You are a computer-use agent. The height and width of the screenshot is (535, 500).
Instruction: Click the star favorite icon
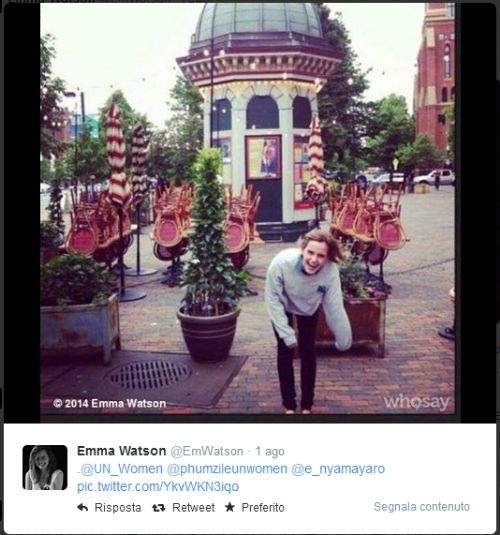point(230,507)
